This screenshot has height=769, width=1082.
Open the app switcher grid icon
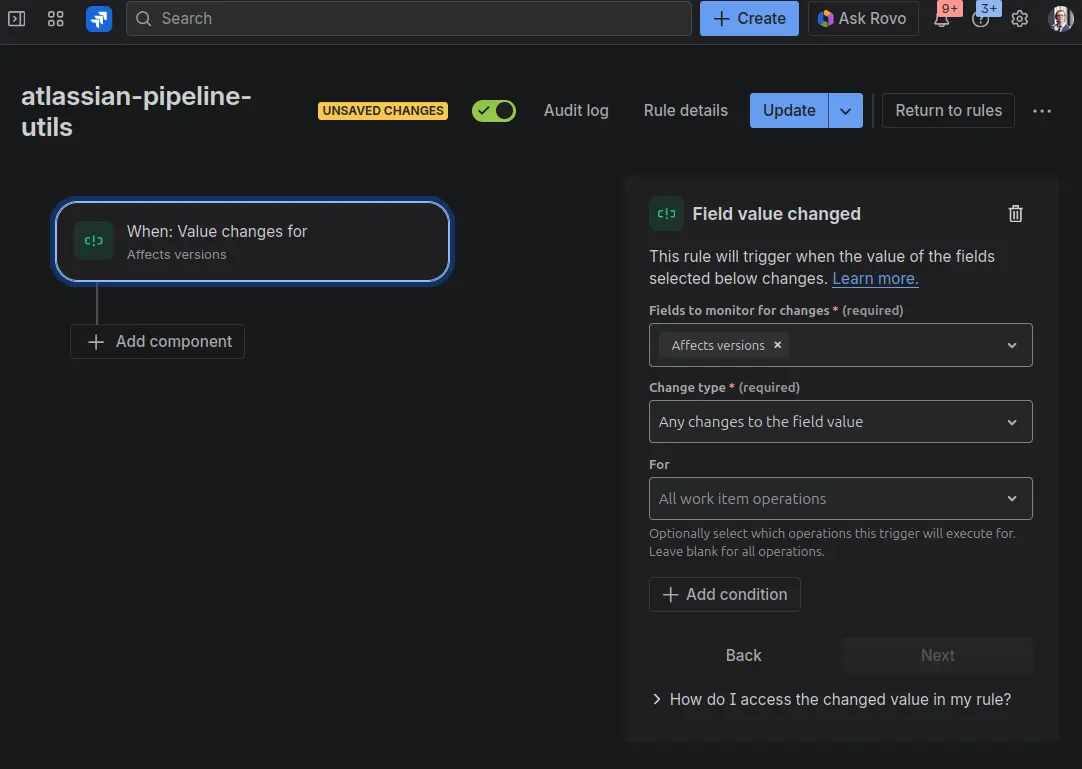56,19
